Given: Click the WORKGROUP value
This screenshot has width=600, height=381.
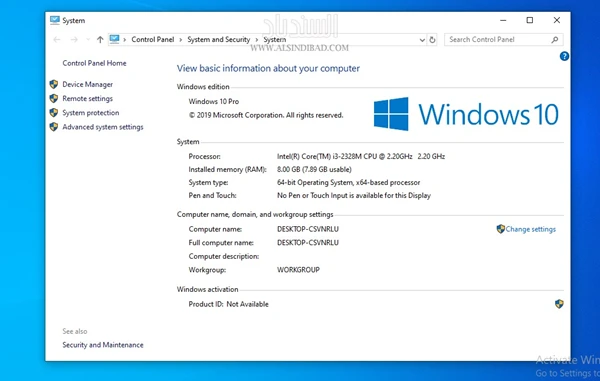Looking at the screenshot, I should (x=298, y=270).
